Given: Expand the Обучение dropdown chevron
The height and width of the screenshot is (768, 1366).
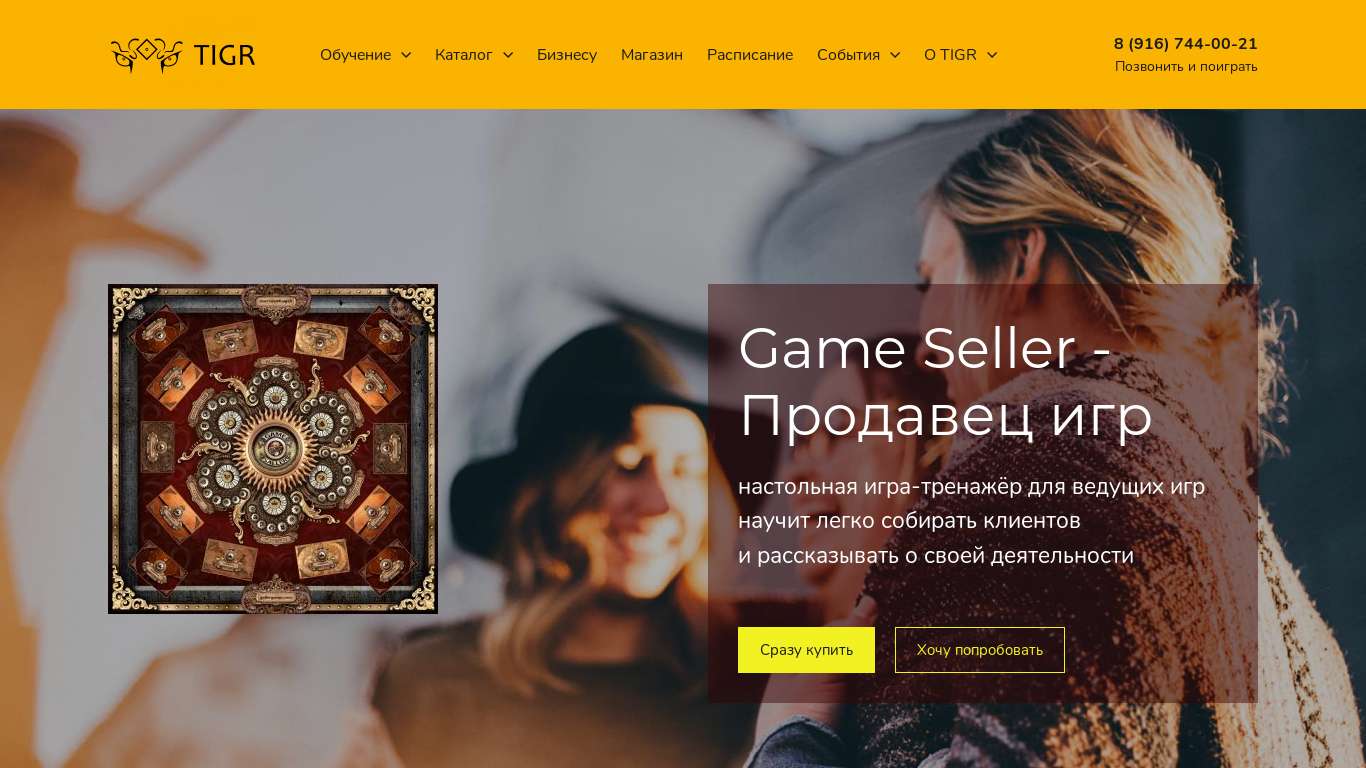Looking at the screenshot, I should (x=406, y=55).
